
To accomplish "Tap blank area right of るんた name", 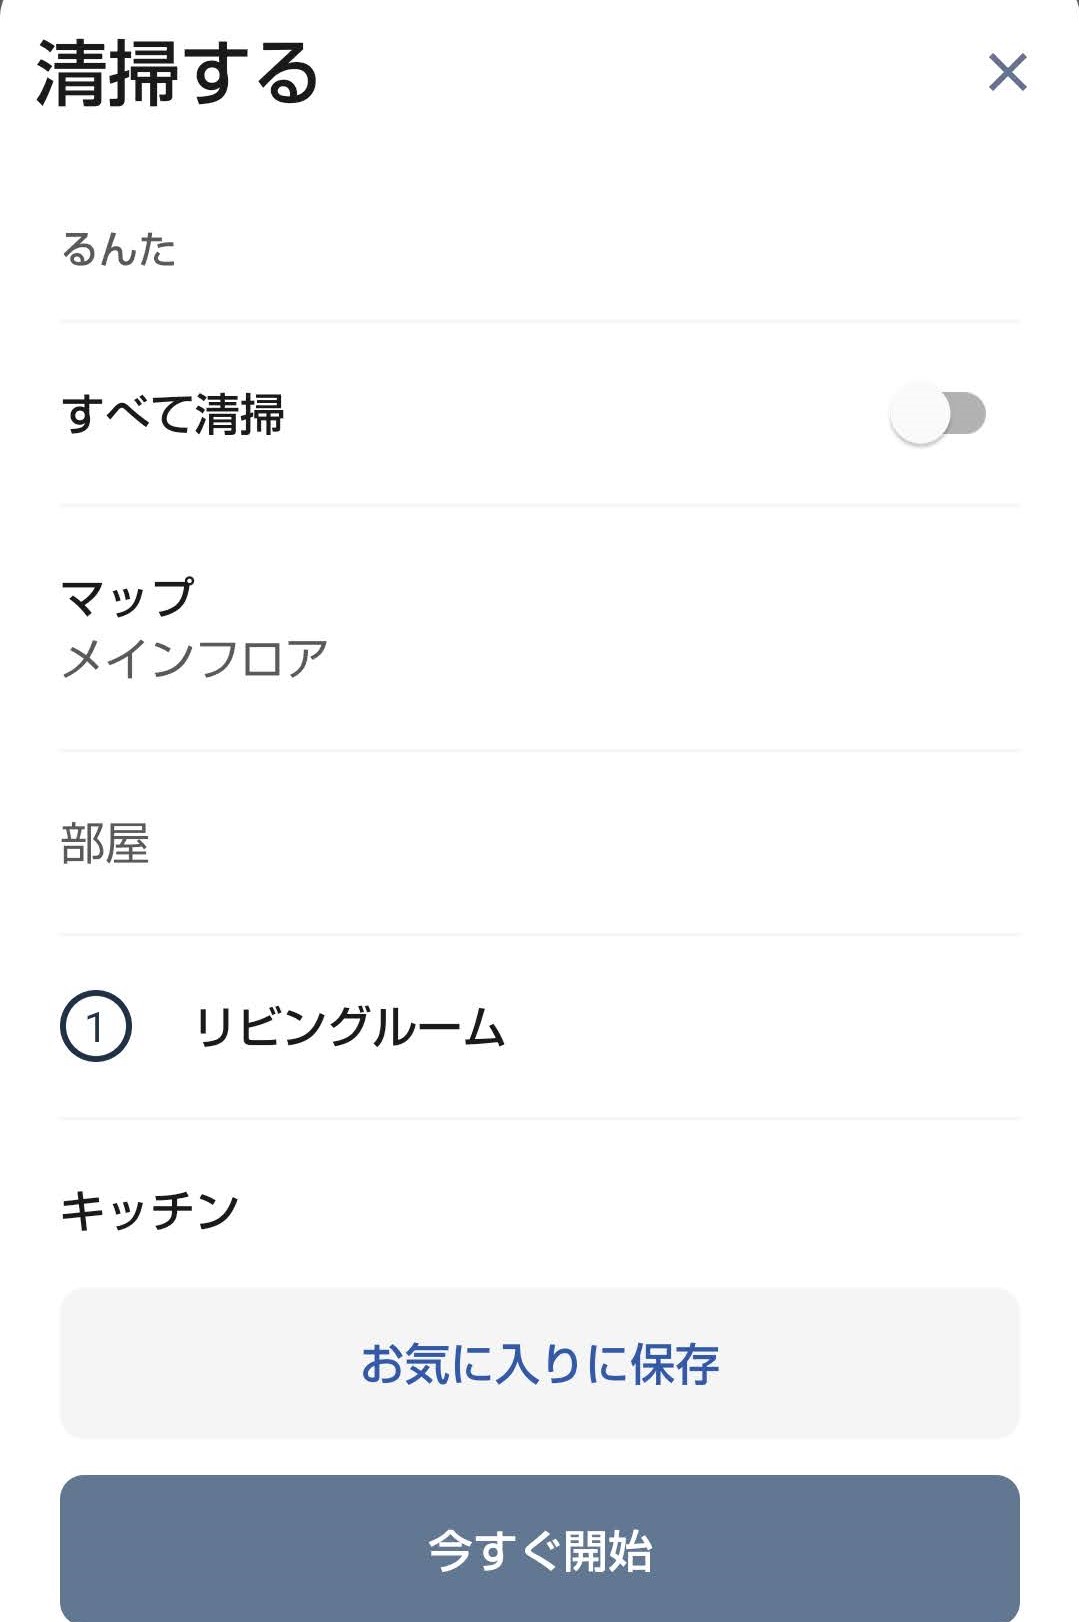I will (x=599, y=249).
